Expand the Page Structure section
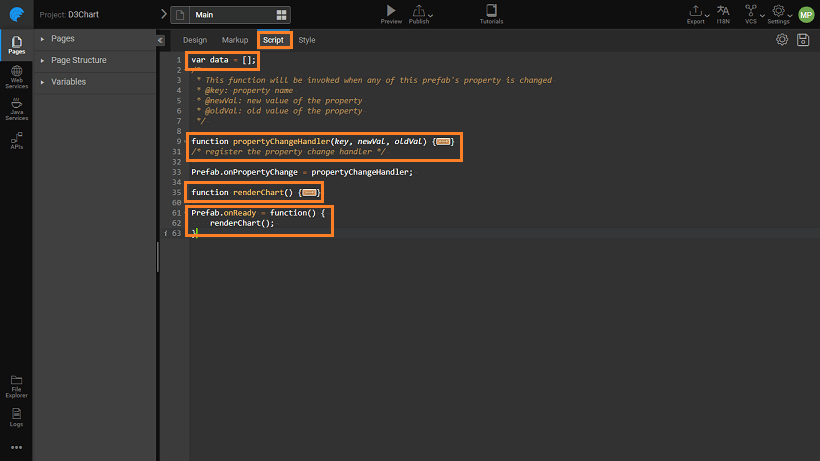This screenshot has height=461, width=820. [x=78, y=60]
